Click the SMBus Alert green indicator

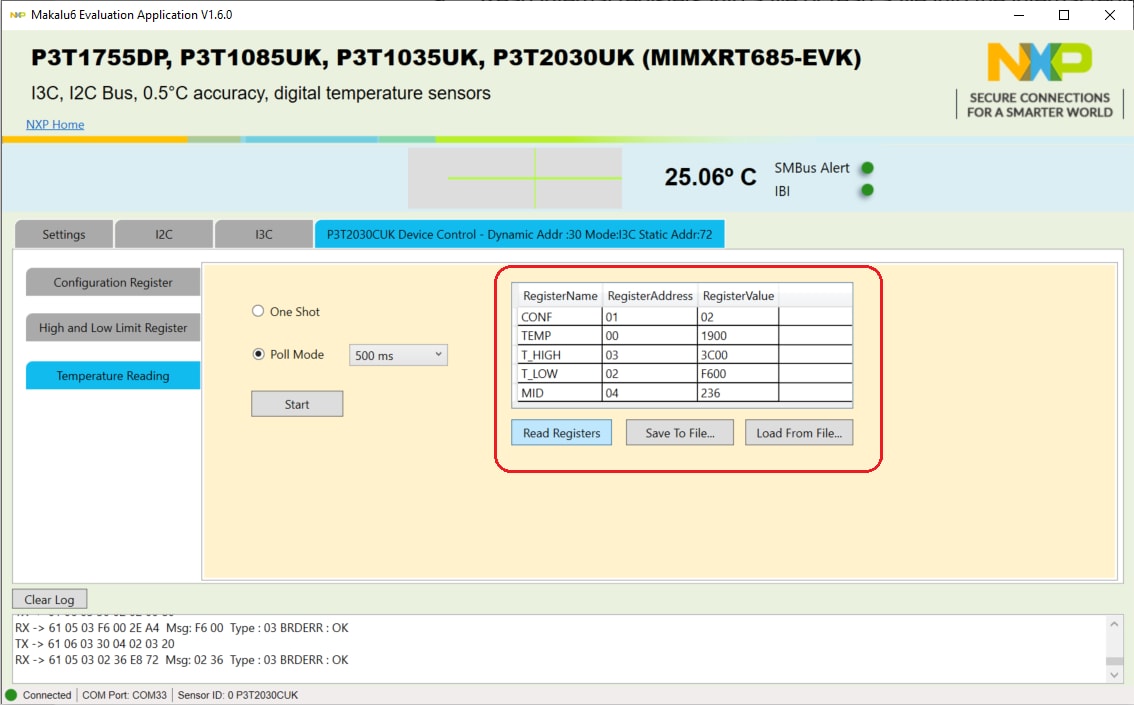point(867,168)
